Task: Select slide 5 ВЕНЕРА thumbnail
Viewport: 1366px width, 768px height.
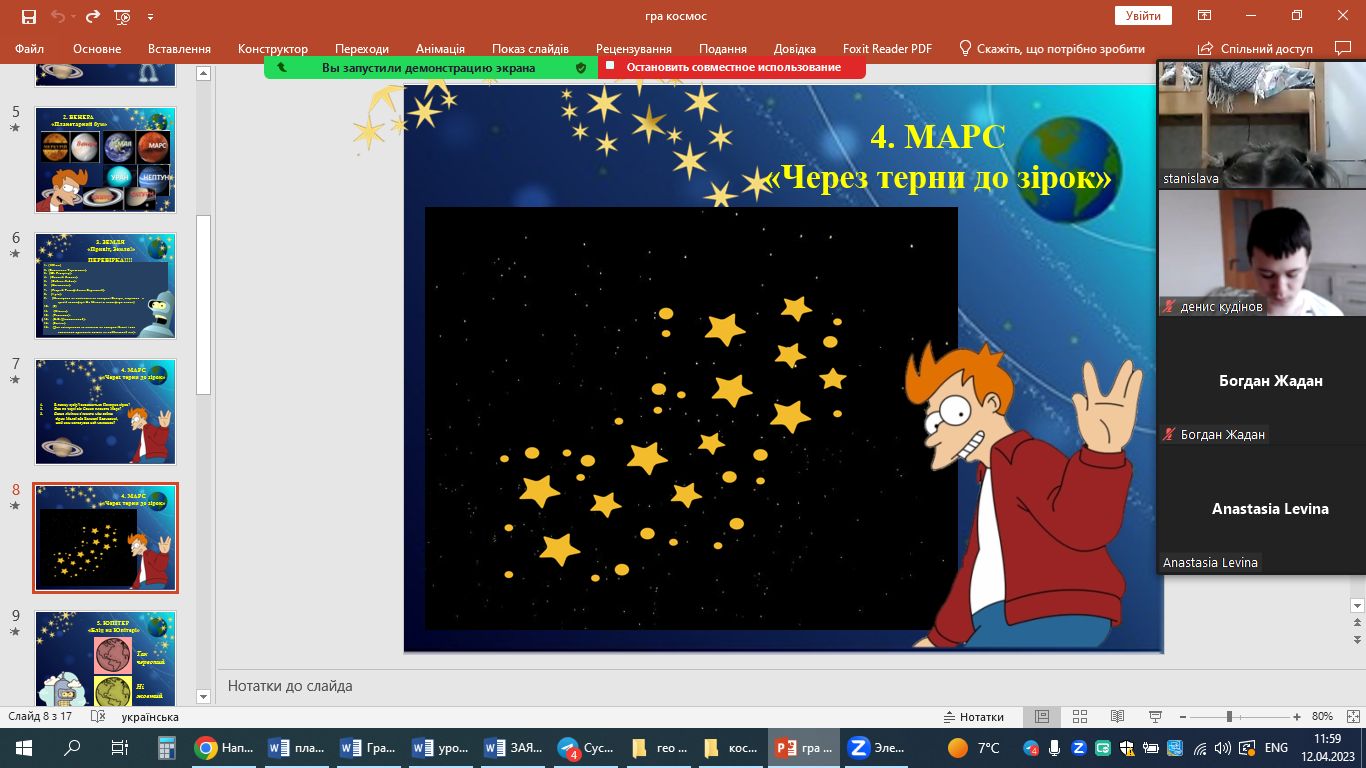Action: [x=106, y=160]
